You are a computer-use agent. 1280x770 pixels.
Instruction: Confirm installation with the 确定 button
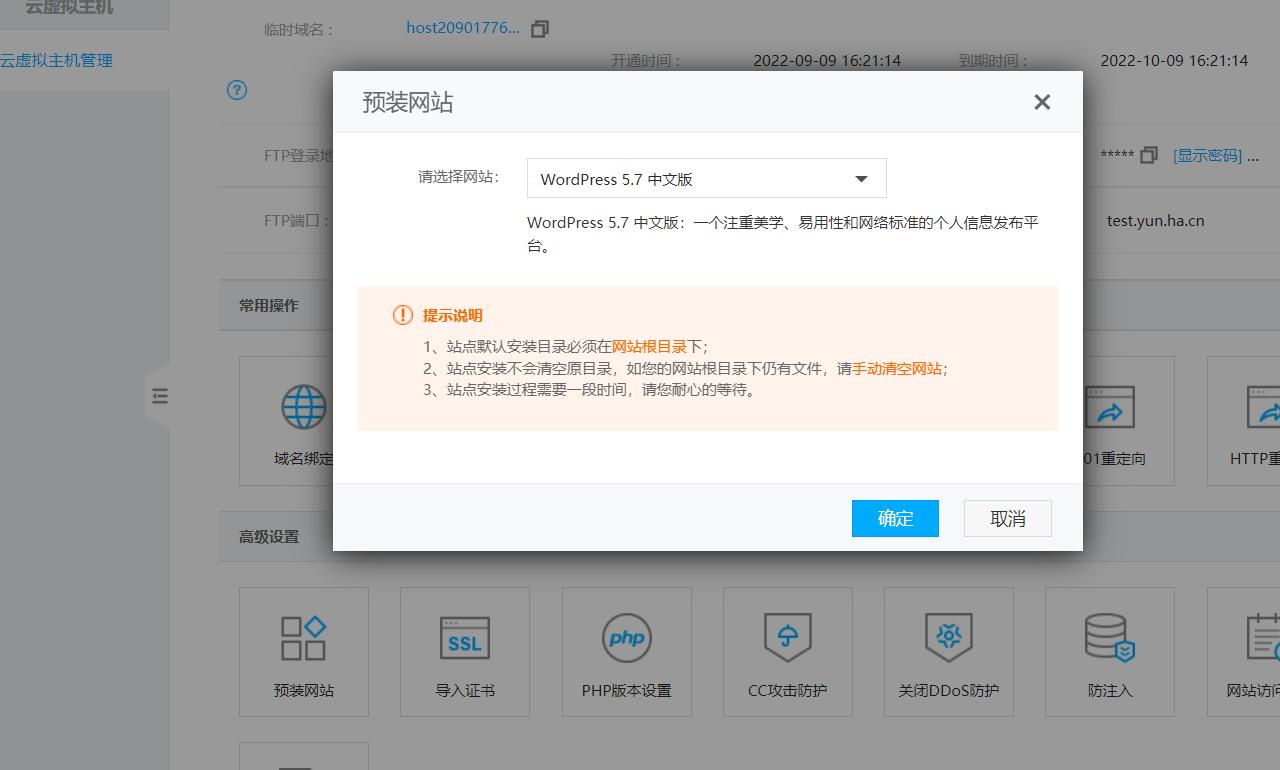895,518
